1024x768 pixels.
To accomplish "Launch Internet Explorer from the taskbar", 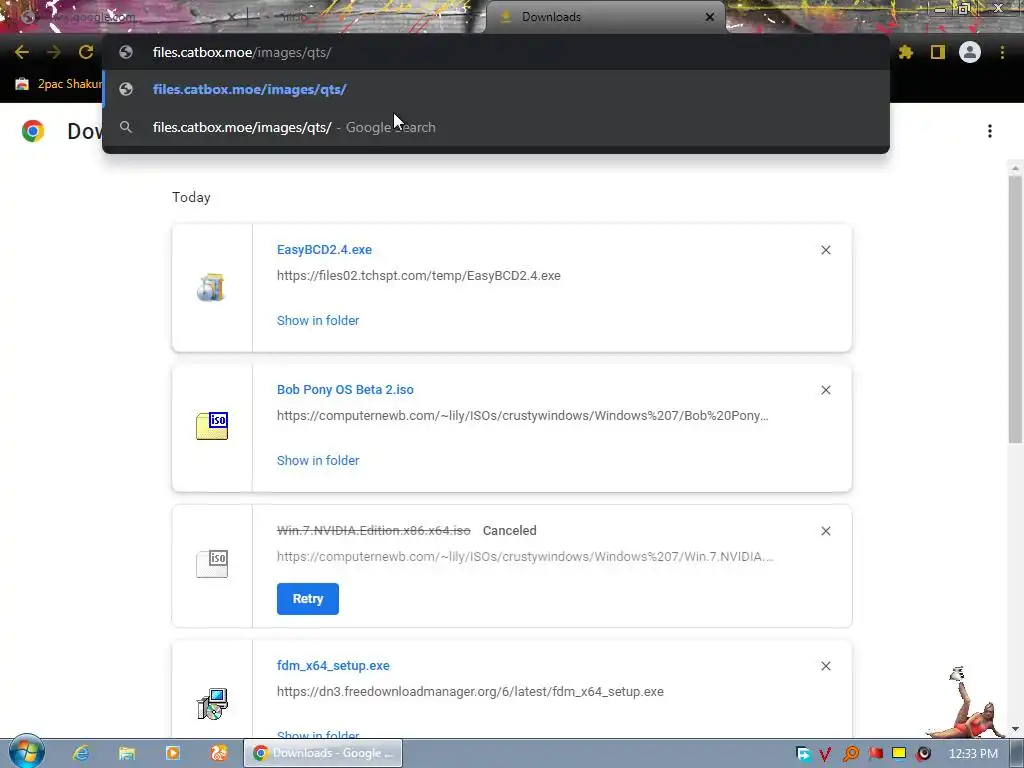I will 81,753.
